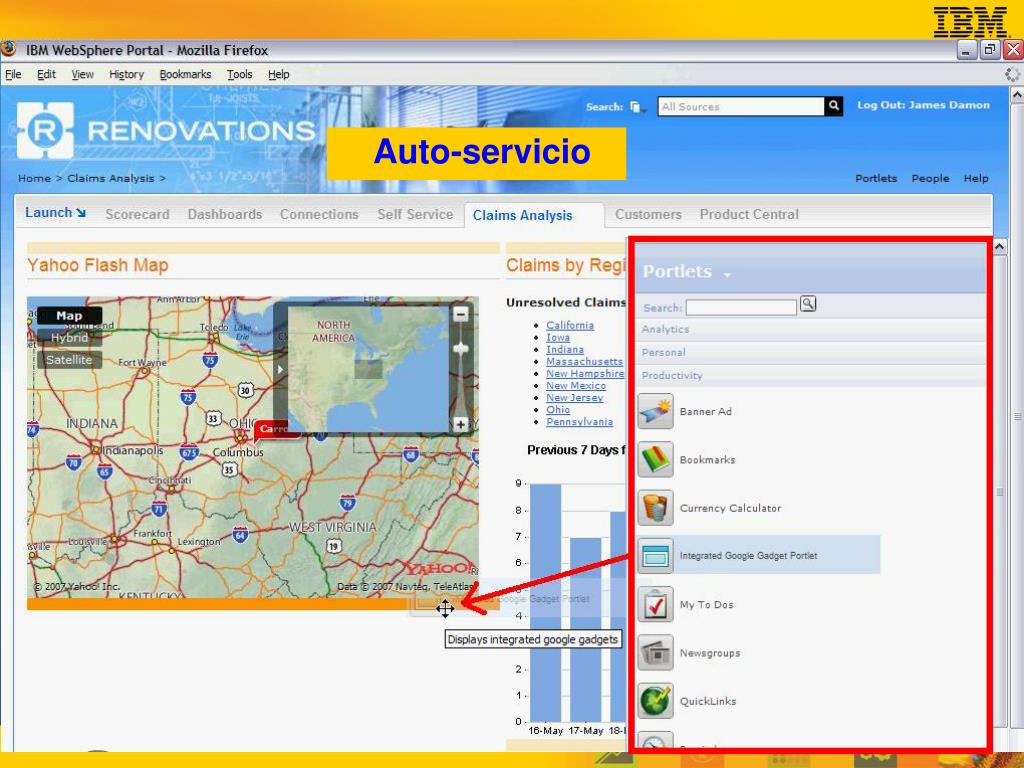Click the Bookmarks portlet icon
This screenshot has height=768, width=1024.
coord(655,460)
